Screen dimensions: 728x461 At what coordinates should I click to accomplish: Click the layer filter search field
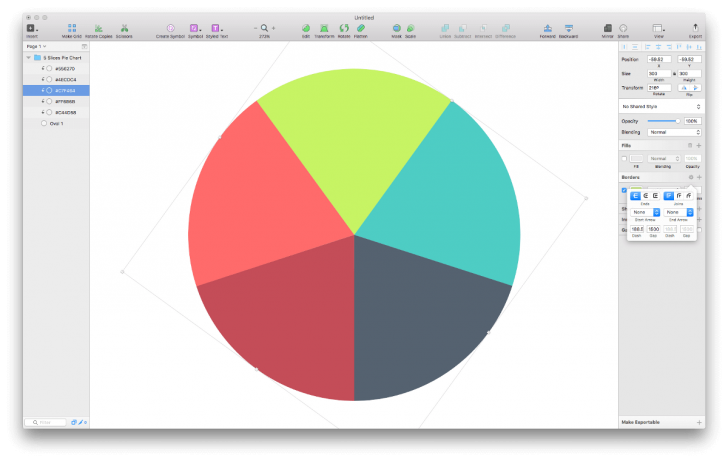coord(46,422)
